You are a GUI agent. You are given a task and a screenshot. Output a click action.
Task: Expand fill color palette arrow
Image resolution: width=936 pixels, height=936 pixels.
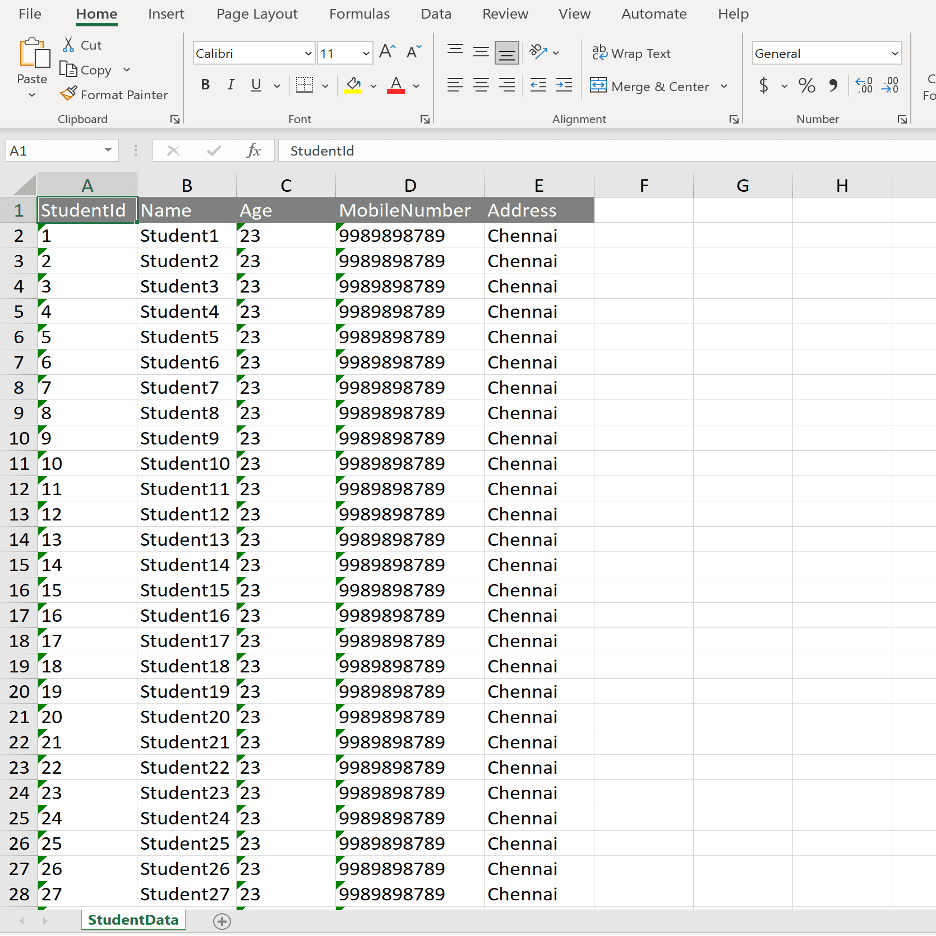coord(374,86)
